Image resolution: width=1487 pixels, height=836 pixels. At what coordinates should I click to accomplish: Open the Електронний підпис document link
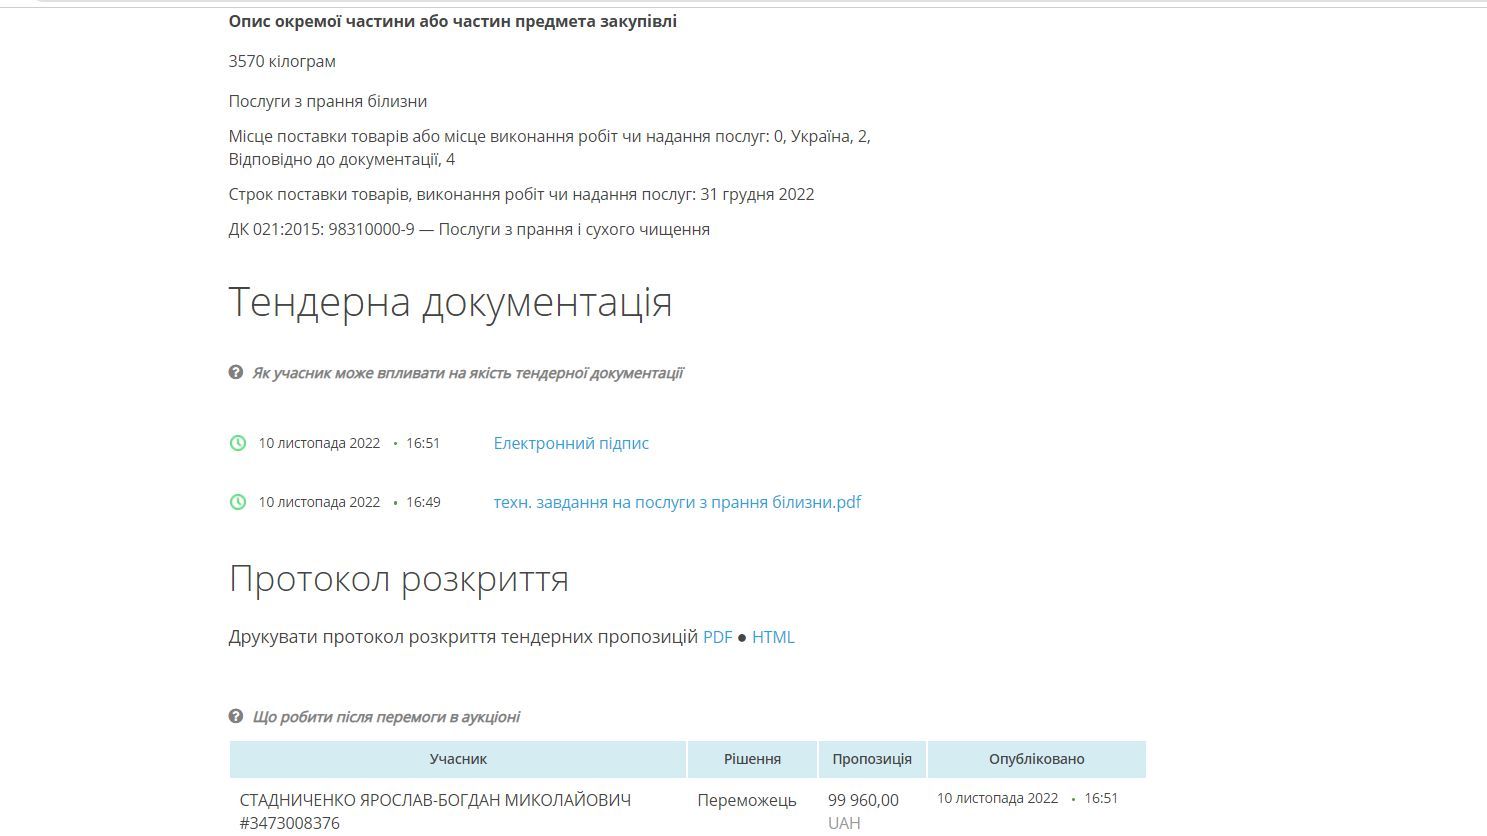pyautogui.click(x=570, y=443)
